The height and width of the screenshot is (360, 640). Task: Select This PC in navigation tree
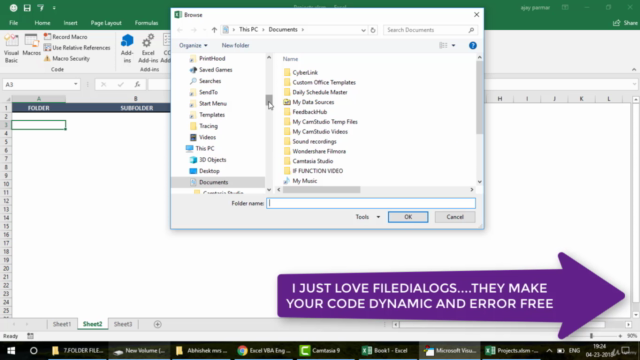point(204,148)
